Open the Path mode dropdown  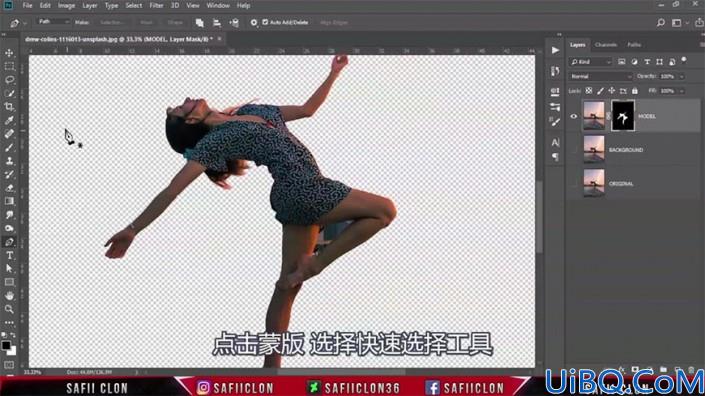point(53,22)
